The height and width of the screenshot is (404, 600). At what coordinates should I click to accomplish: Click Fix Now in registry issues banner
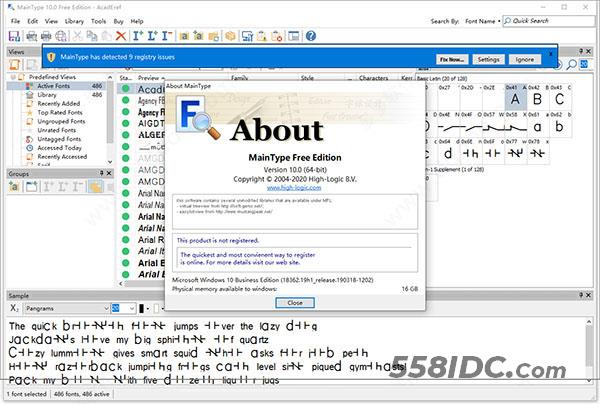coord(452,59)
